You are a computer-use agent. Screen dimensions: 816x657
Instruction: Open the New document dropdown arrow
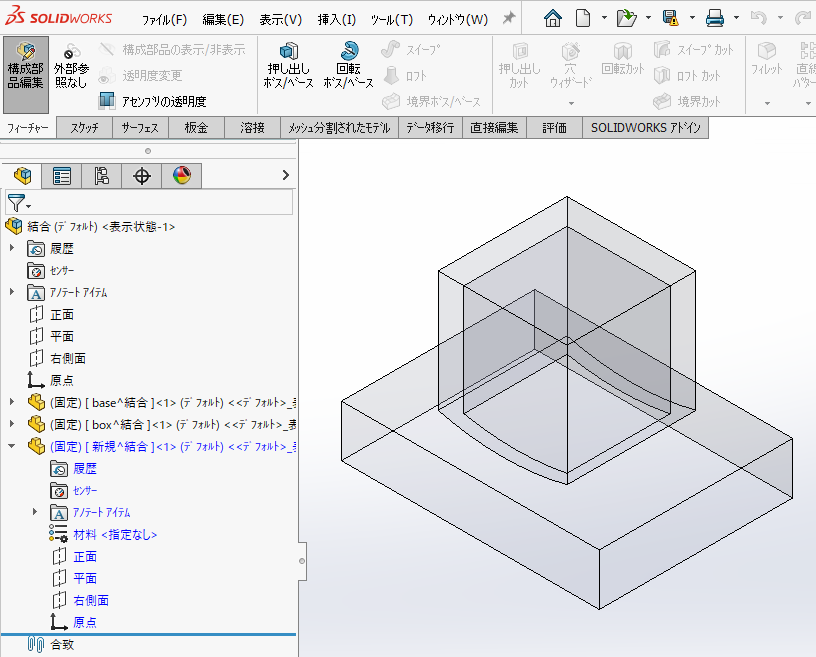[604, 18]
